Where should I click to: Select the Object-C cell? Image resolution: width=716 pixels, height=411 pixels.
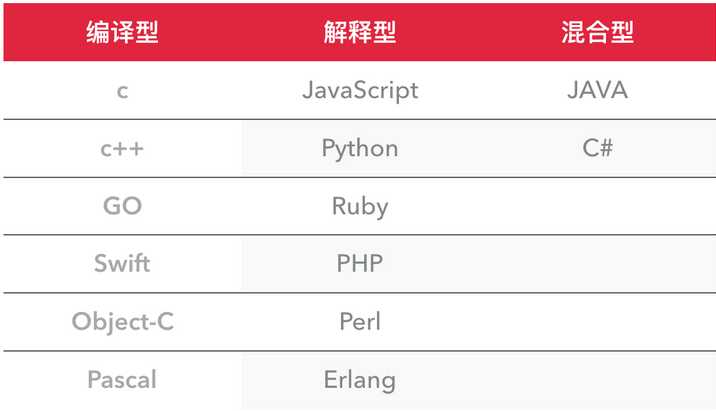121,322
